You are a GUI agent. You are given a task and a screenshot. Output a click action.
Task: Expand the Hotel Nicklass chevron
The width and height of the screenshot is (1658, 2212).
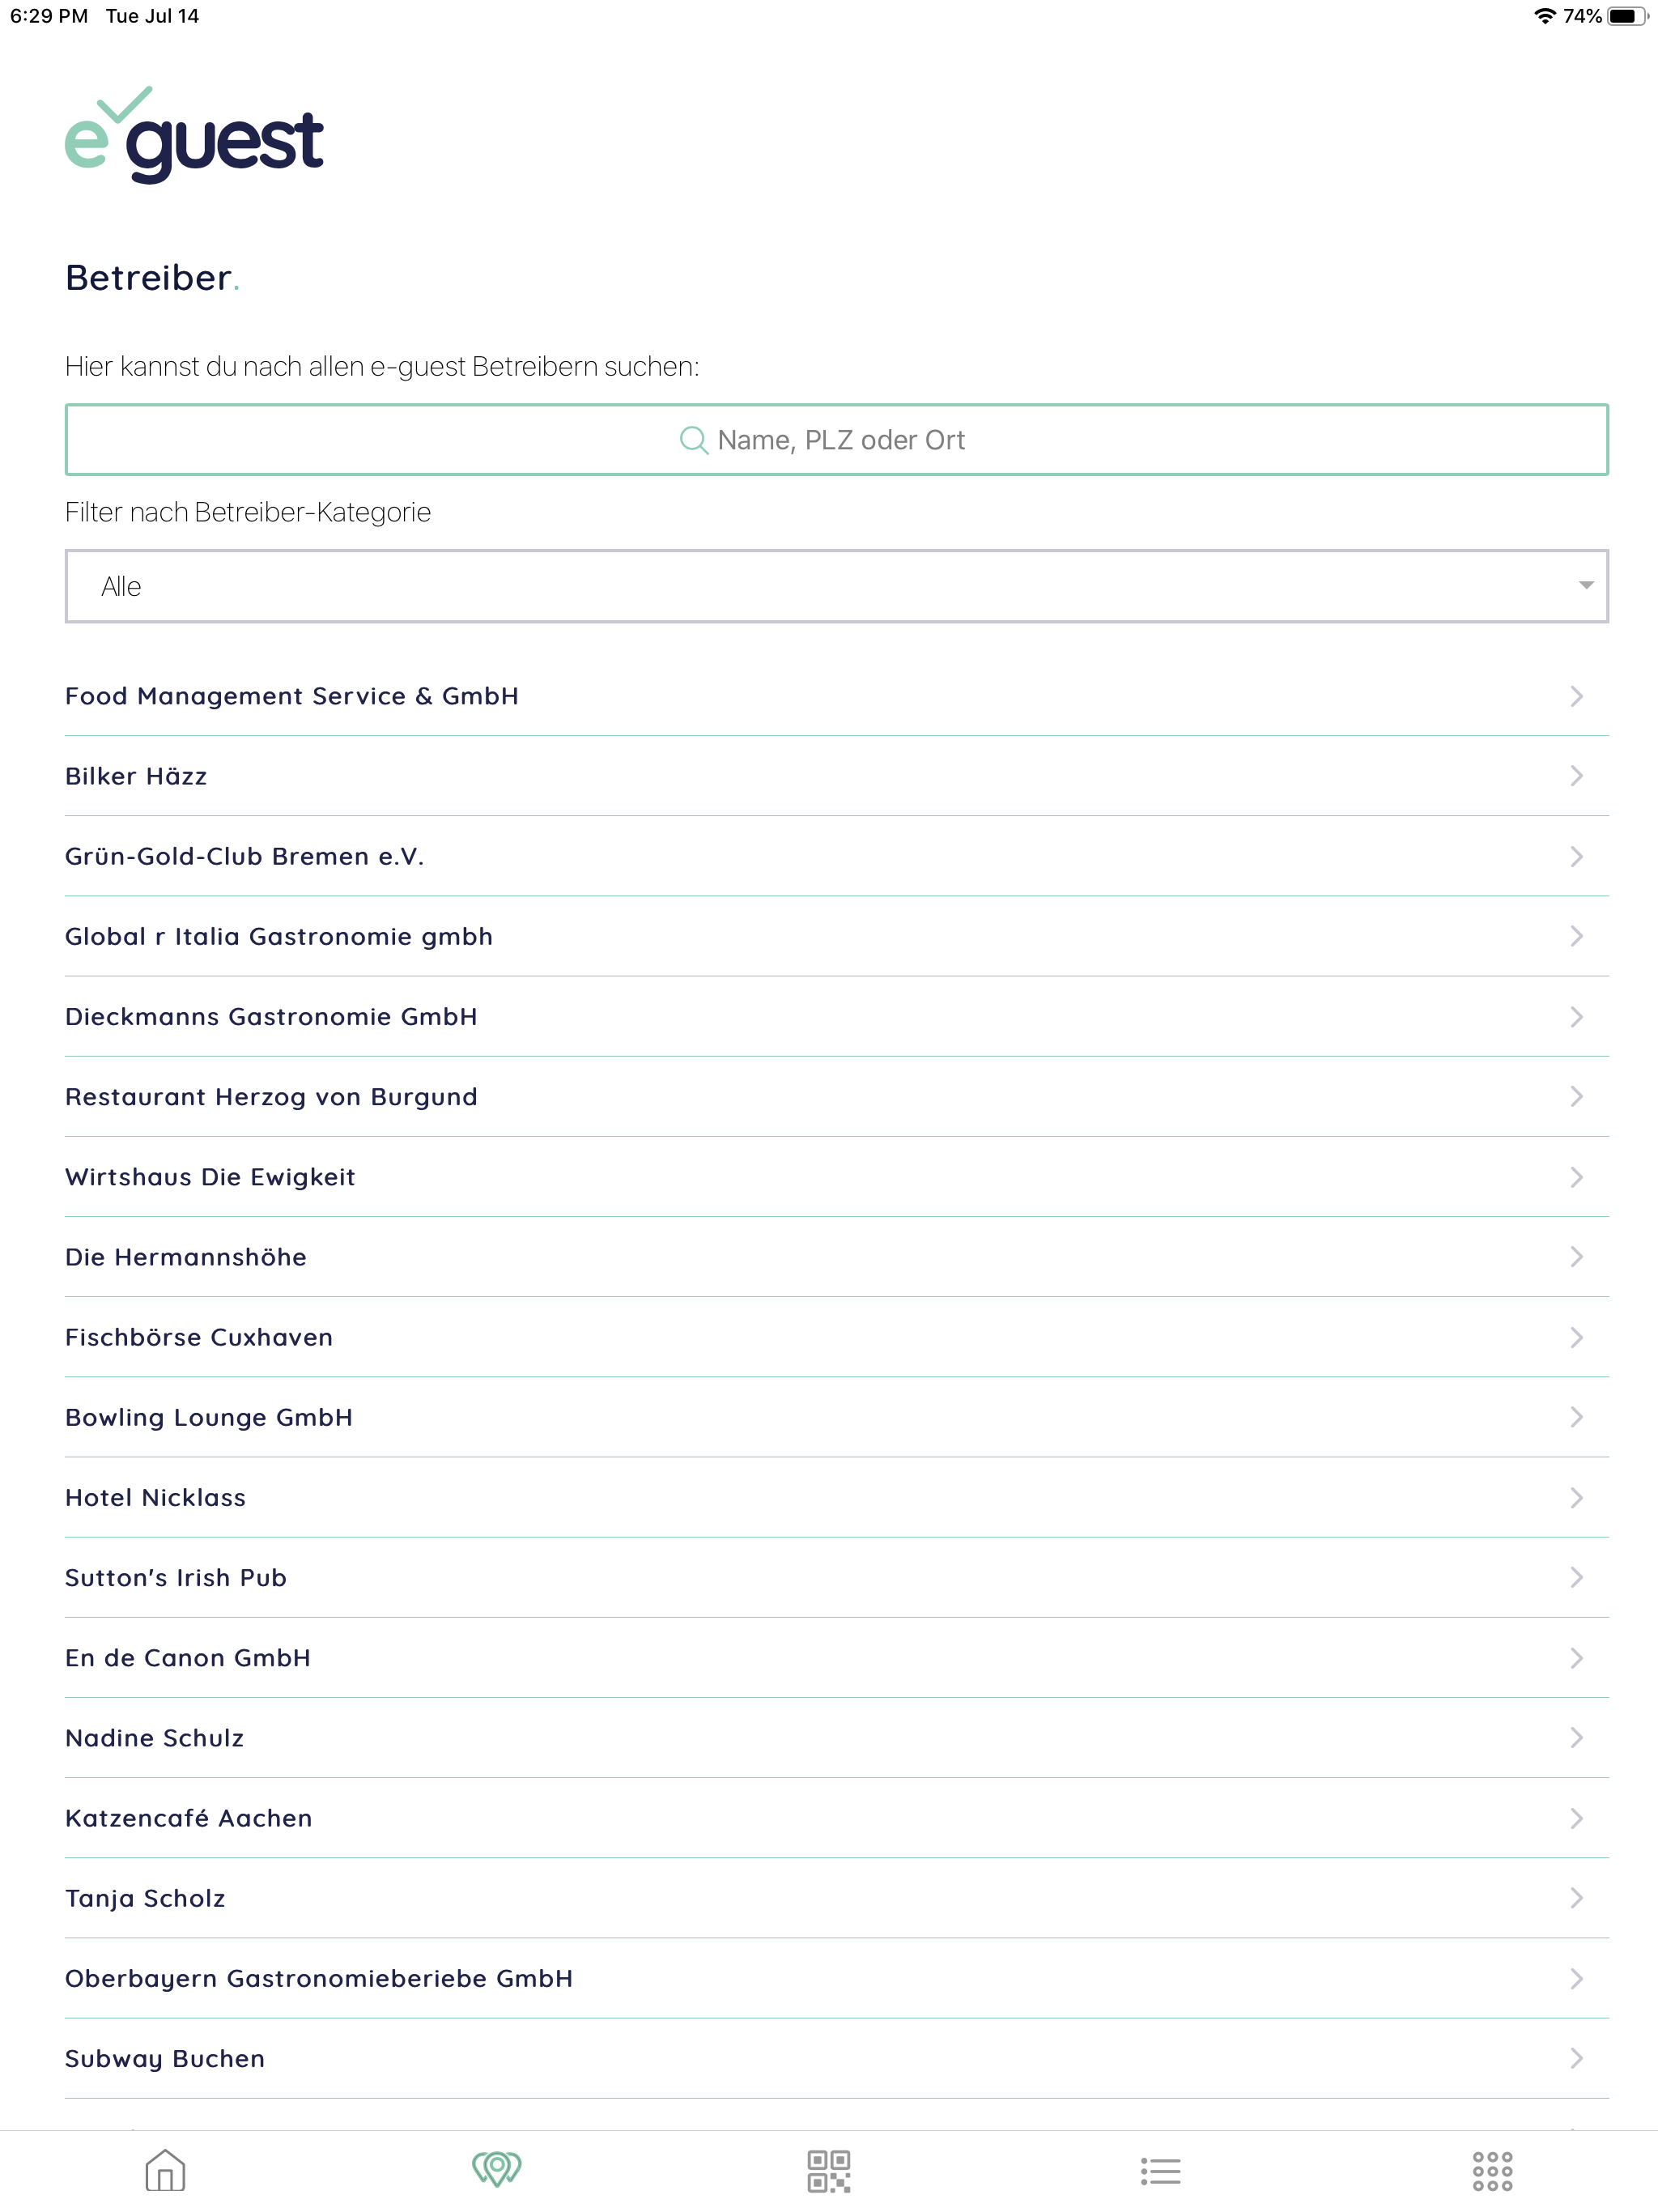[x=1577, y=1497]
